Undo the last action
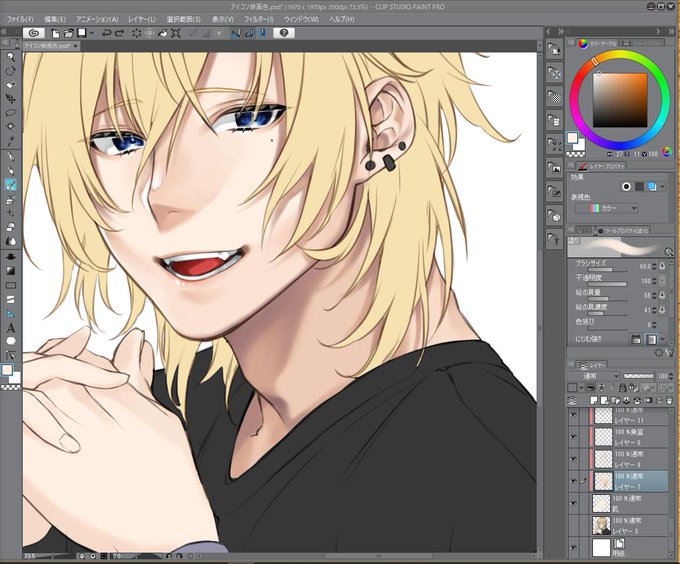Image resolution: width=680 pixels, height=564 pixels. pyautogui.click(x=106, y=33)
